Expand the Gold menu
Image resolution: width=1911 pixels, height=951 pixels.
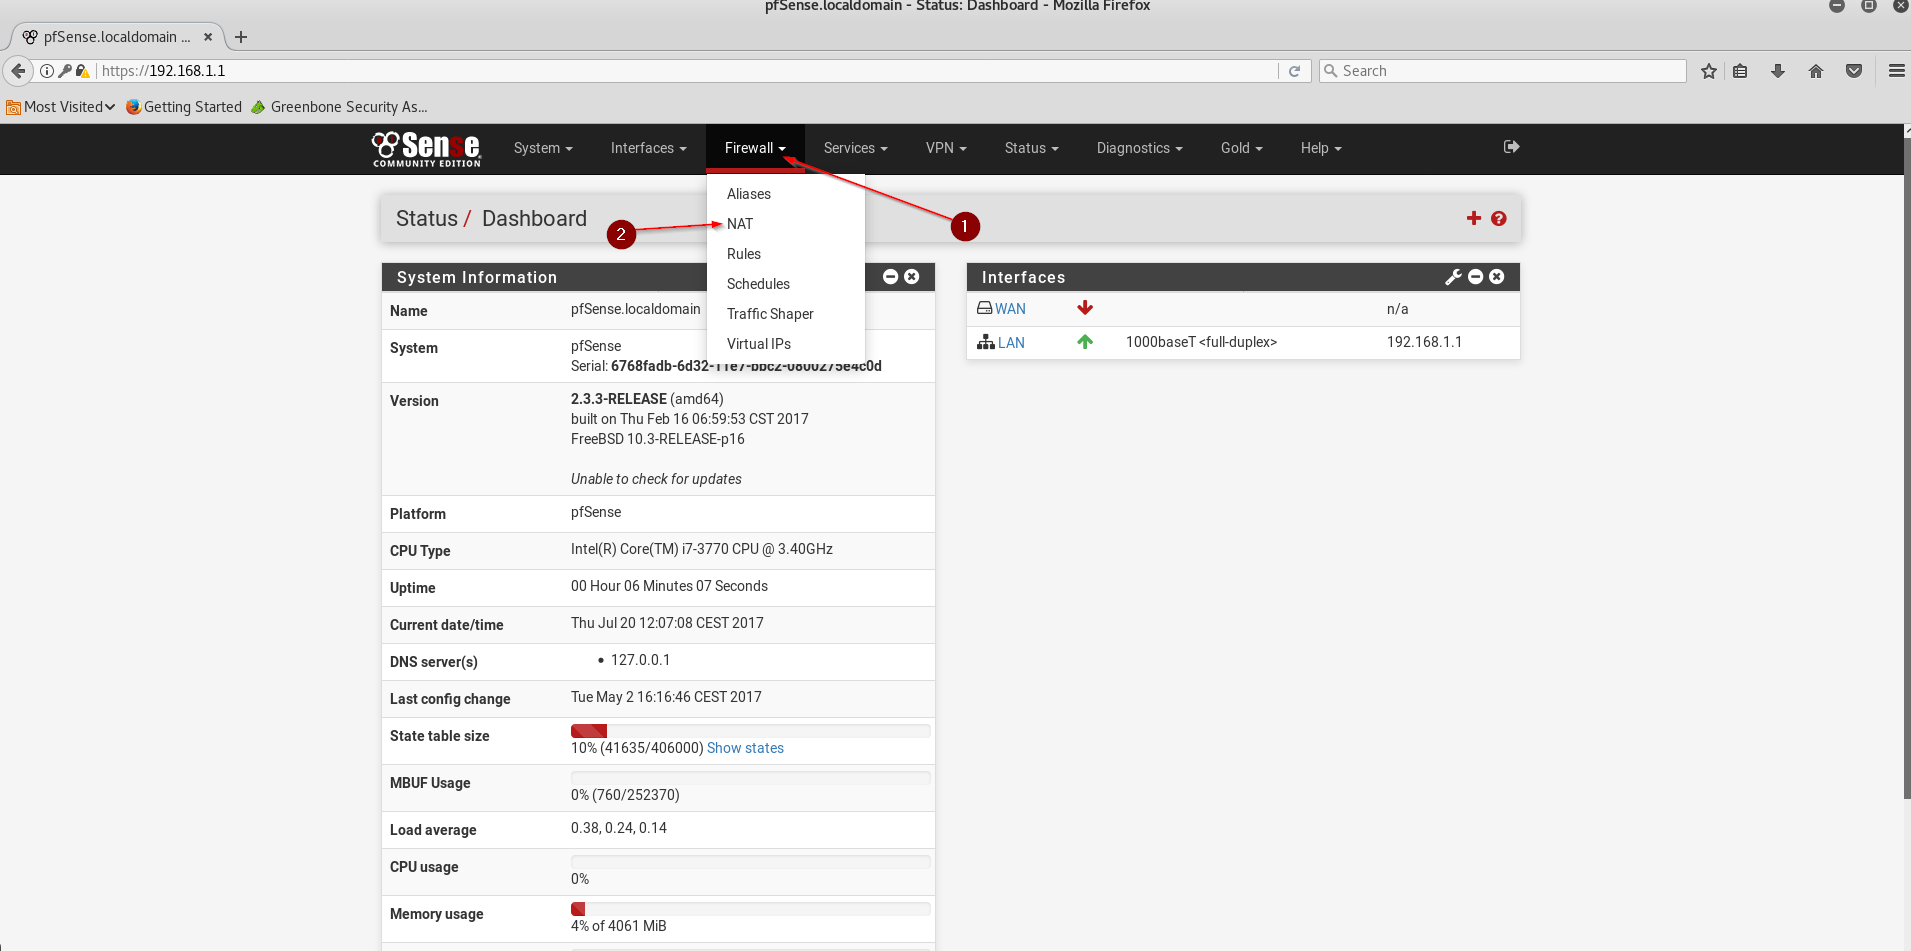click(1241, 148)
